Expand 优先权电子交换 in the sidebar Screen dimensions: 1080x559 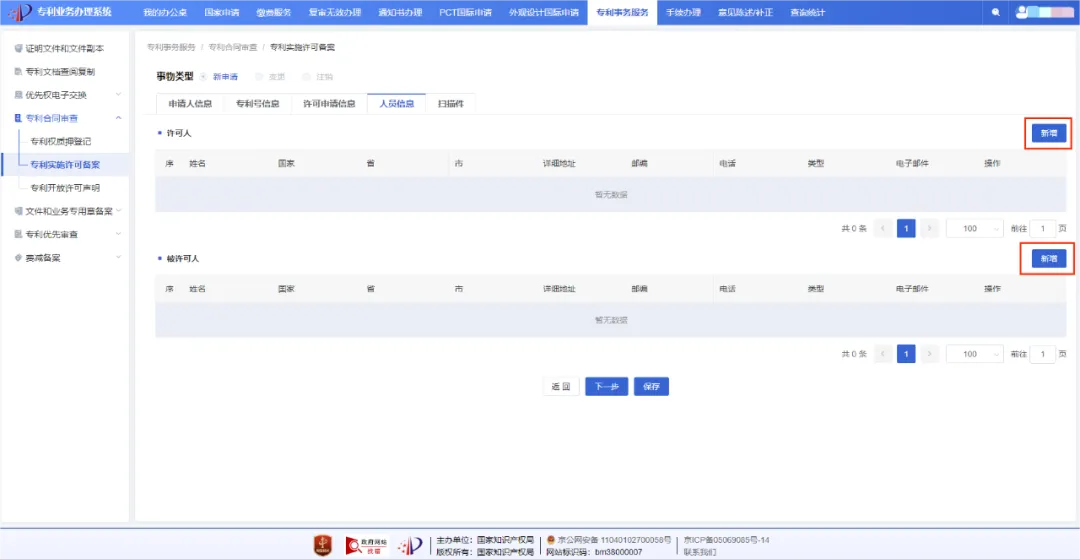point(118,94)
